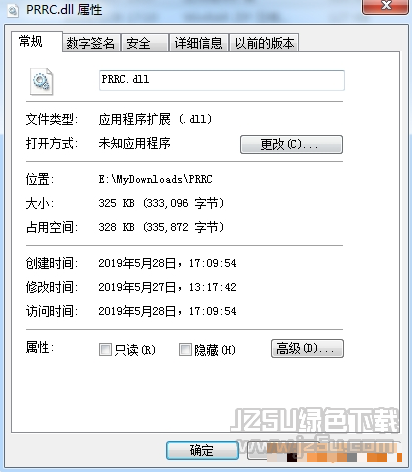Screen dimensions: 412x472
Task: Click the 325 KB size value text
Action: [161, 203]
